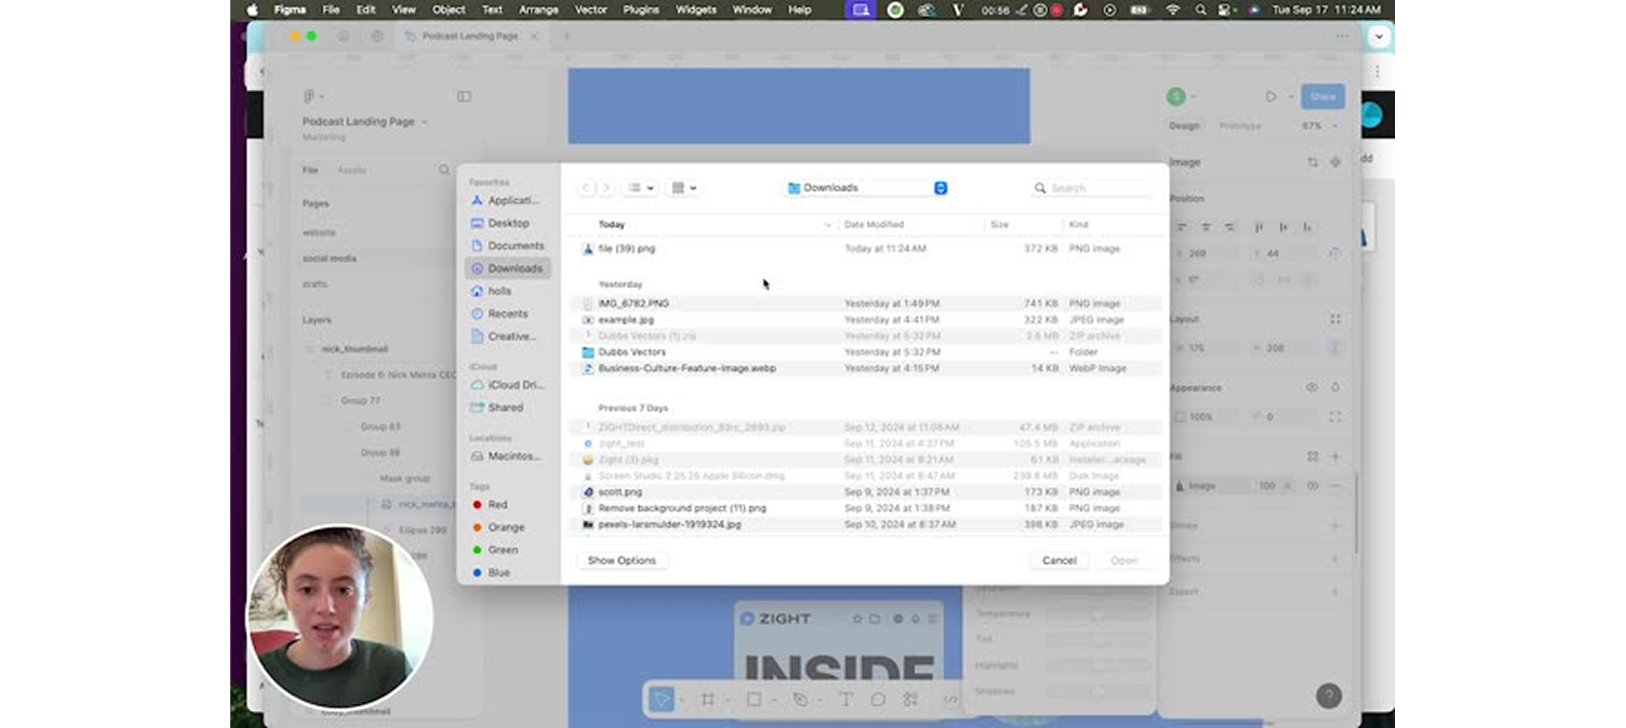Select Applications in Favorites sidebar
This screenshot has height=728, width=1626.
(508, 201)
